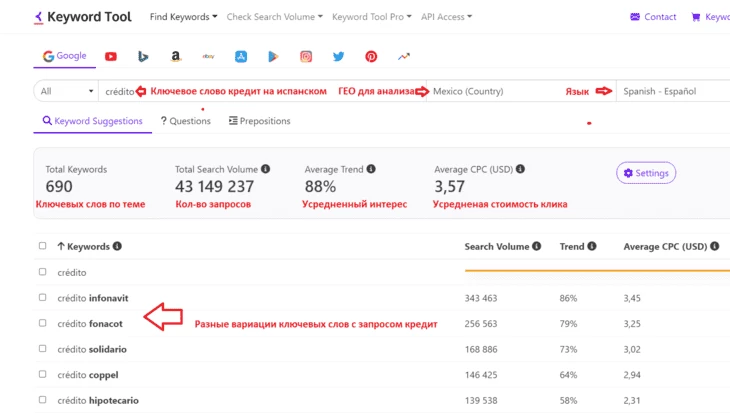Image resolution: width=730 pixels, height=413 pixels.
Task: Check the crédito fonacot checkbox
Action: (42, 323)
